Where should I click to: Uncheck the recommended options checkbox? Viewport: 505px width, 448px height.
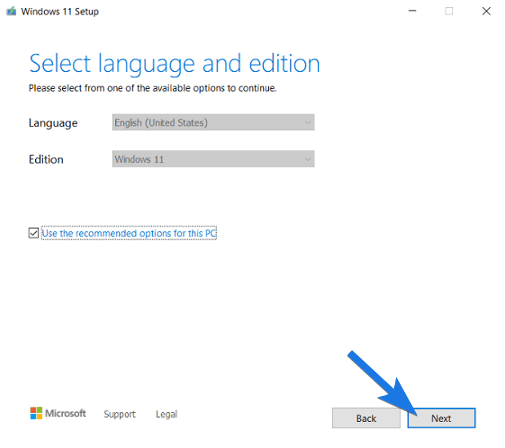click(33, 233)
